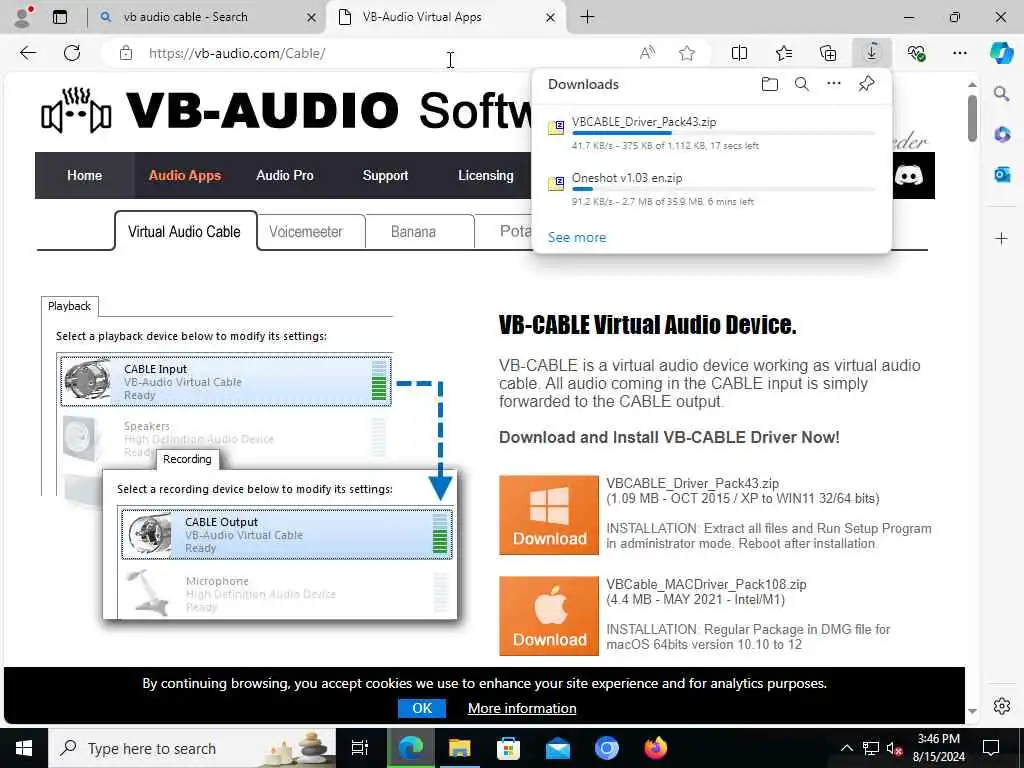This screenshot has height=768, width=1024.
Task: Open Browser essentials heart icon
Action: click(916, 53)
